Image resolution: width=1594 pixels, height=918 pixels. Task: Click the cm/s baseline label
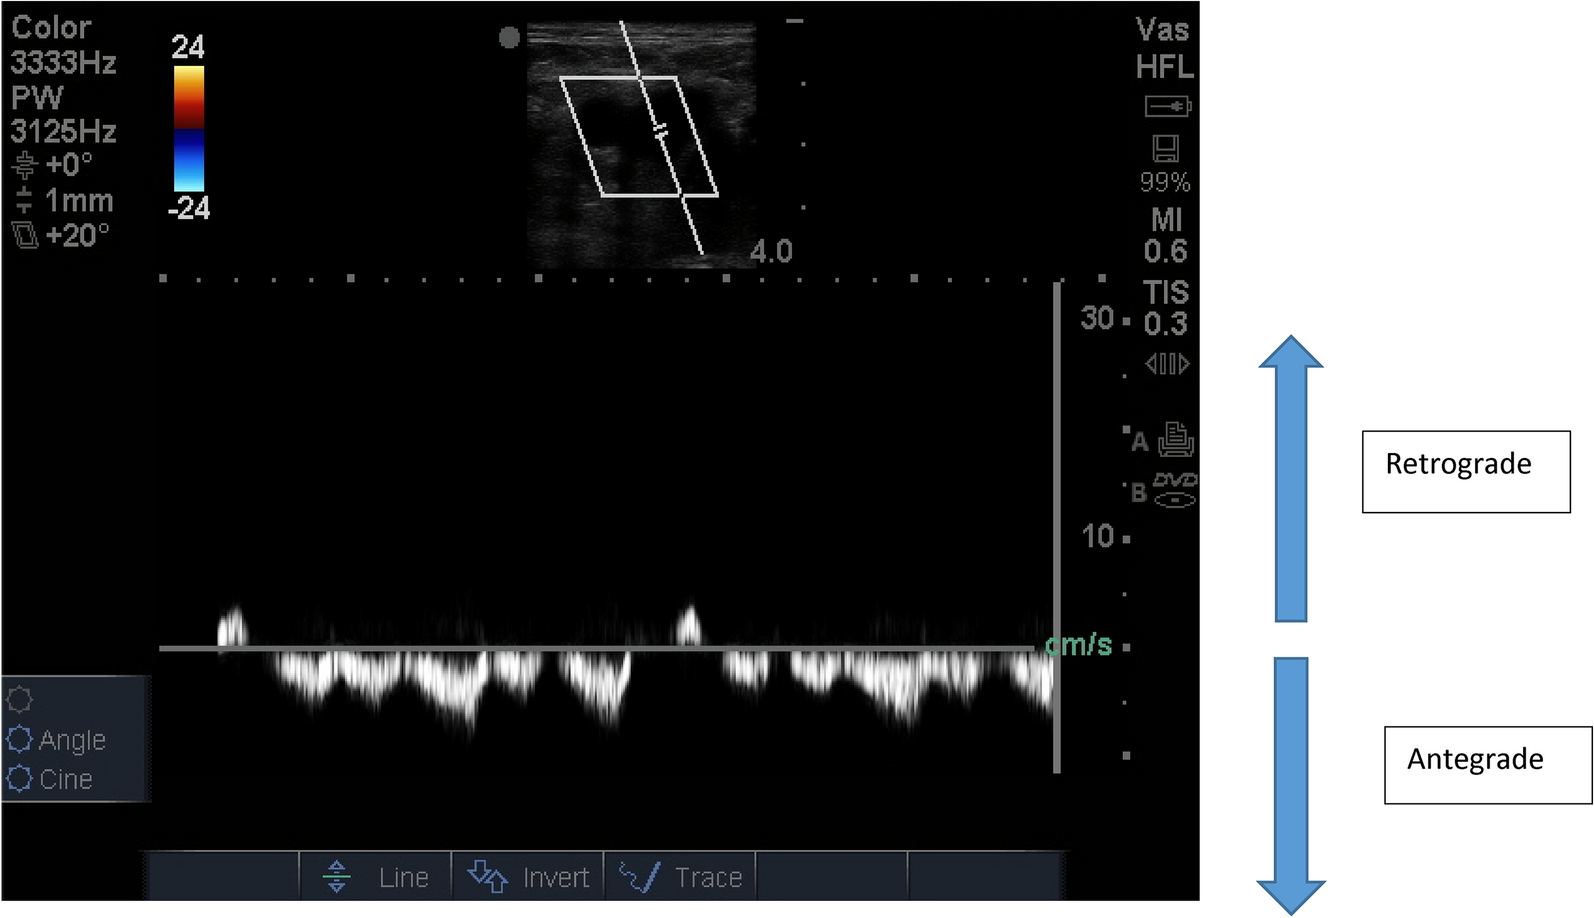coord(1079,645)
